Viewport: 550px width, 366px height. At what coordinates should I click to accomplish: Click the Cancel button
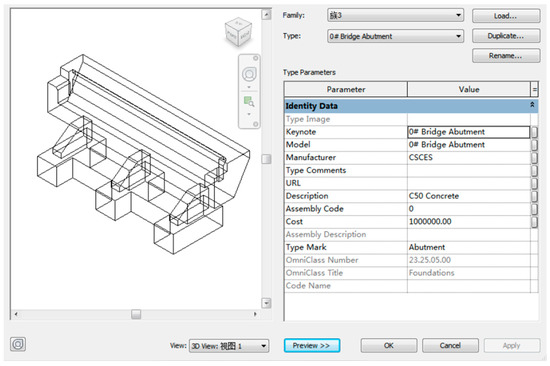[x=450, y=345]
